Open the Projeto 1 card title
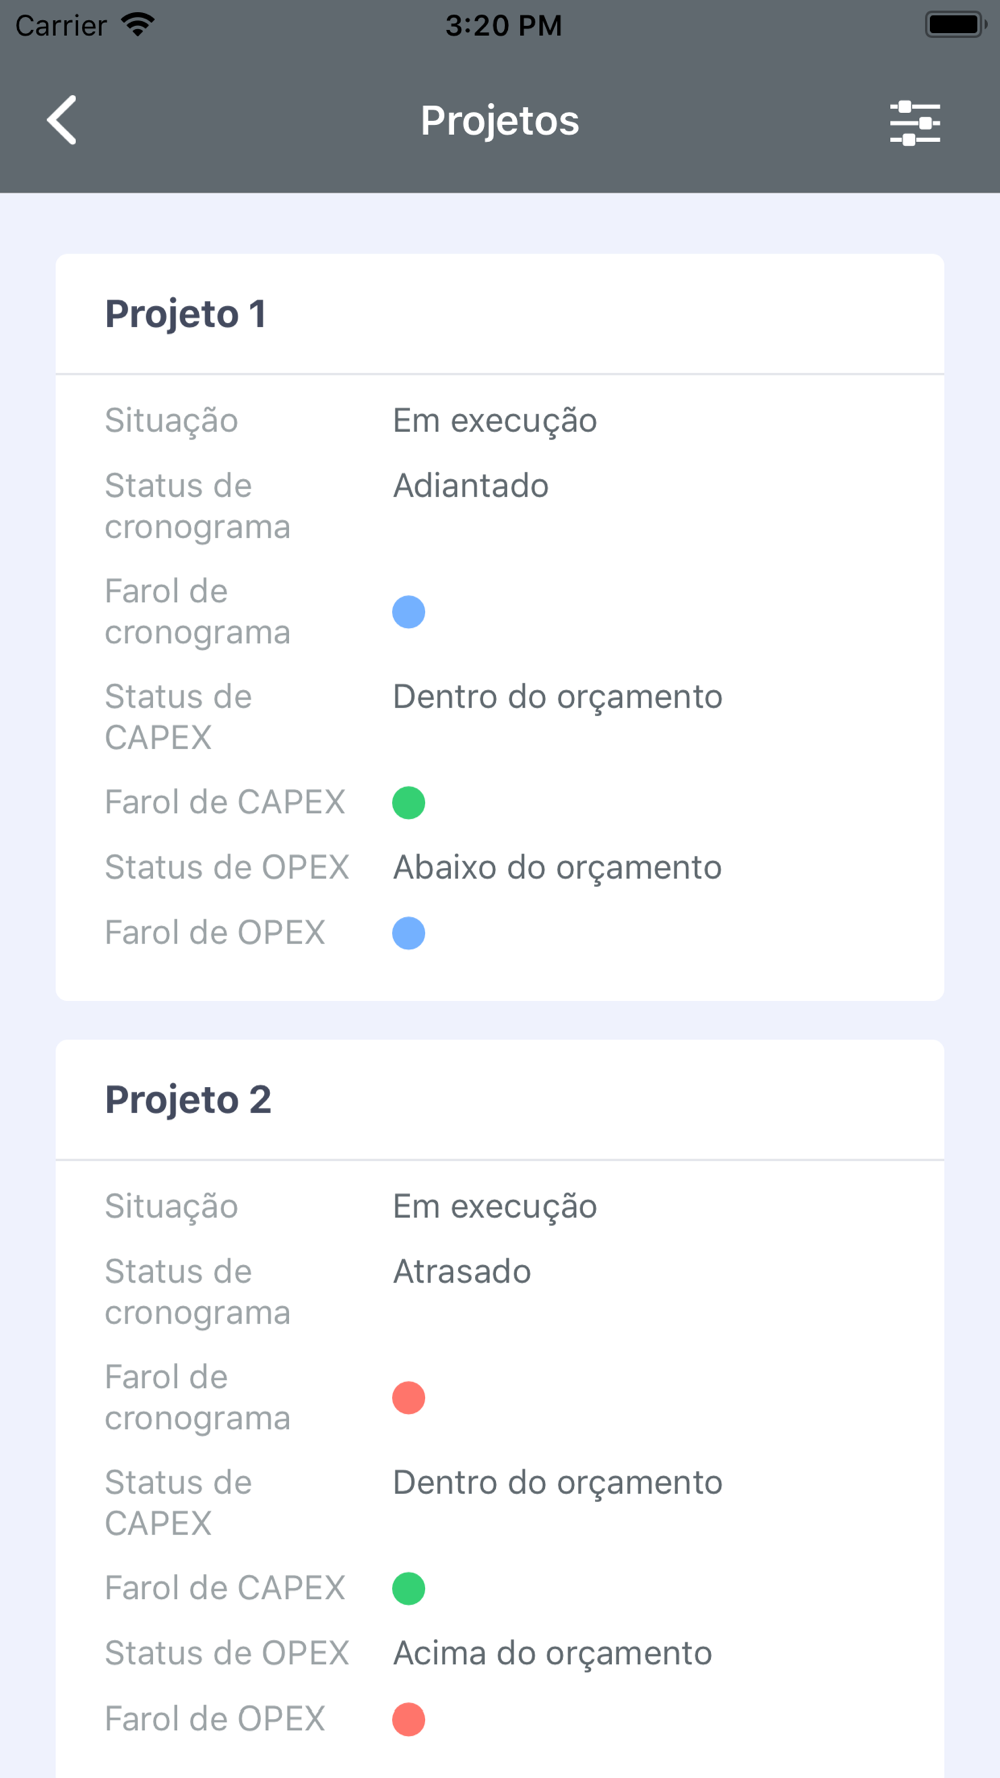1000x1778 pixels. pyautogui.click(x=186, y=314)
